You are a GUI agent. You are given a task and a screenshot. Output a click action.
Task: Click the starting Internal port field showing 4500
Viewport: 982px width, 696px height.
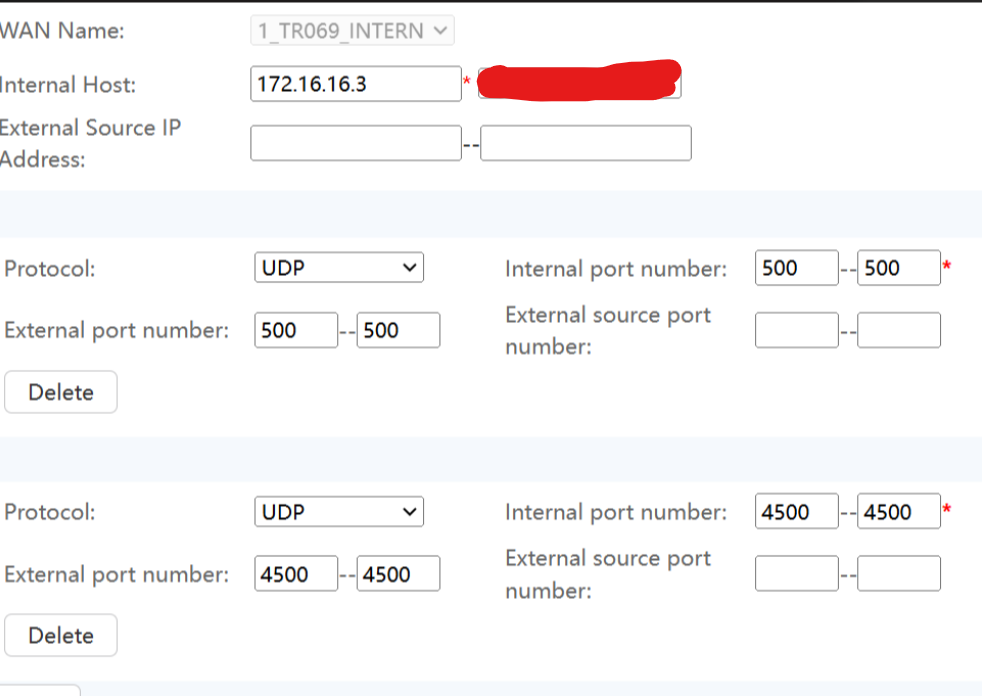(796, 511)
